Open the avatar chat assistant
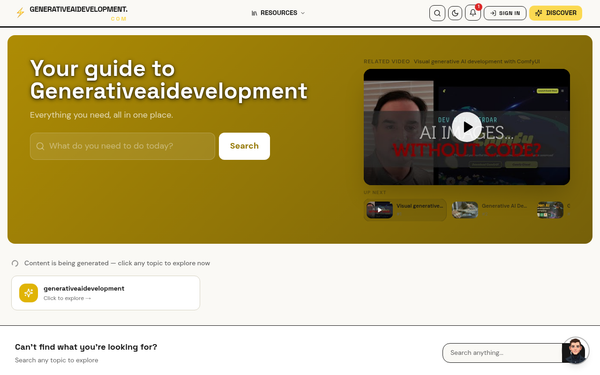Viewport: 600px width, 375px height. (575, 350)
